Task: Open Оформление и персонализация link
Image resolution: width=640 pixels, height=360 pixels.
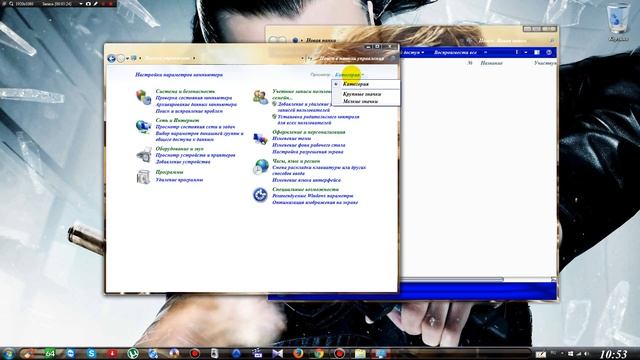Action: click(309, 132)
